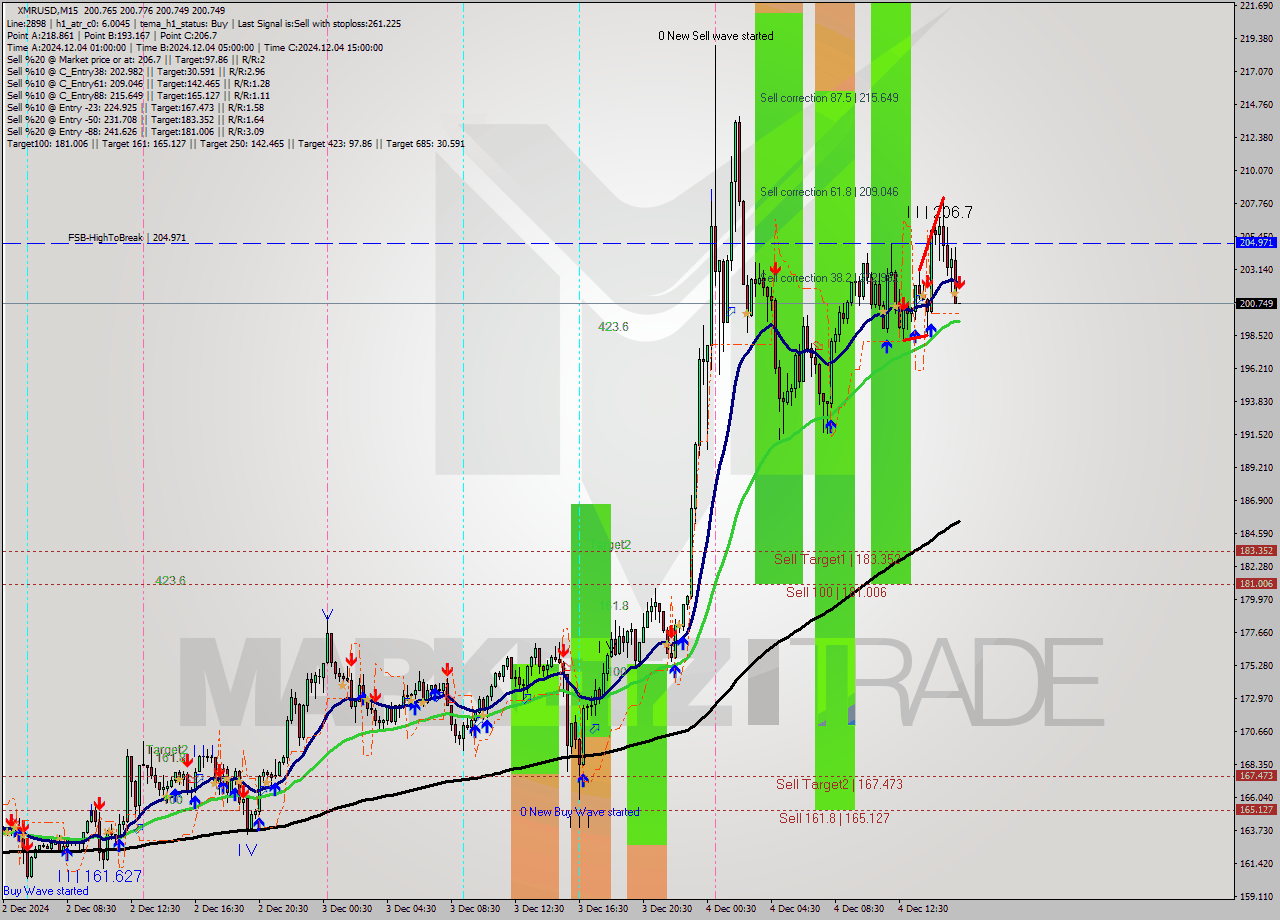Click the XMRUSD,M15 symbol title
Viewport: 1280px width, 920px height.
point(46,10)
